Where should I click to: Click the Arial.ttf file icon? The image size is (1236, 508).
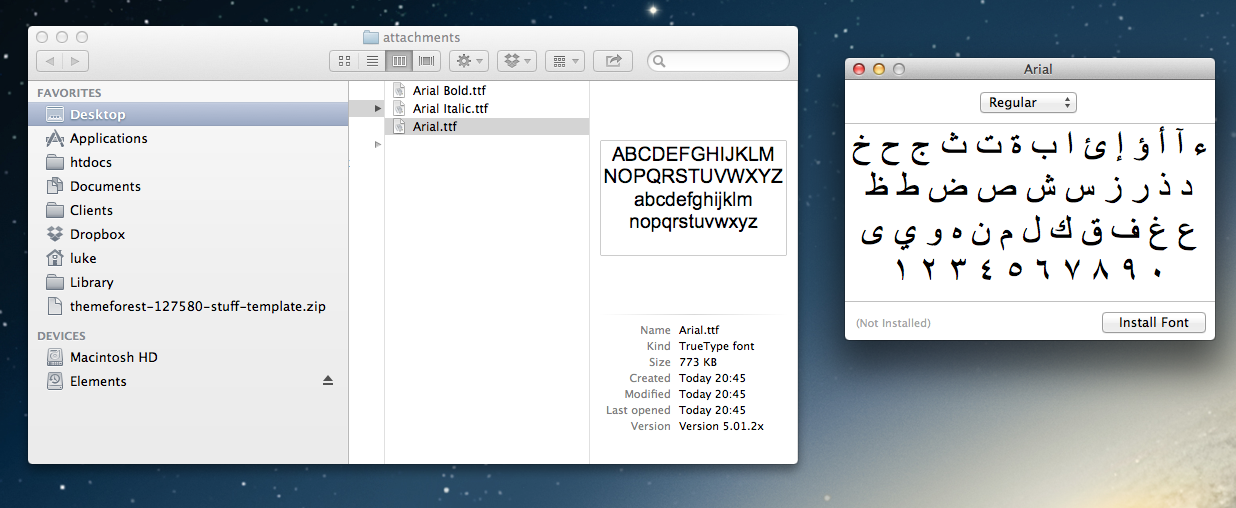(399, 126)
